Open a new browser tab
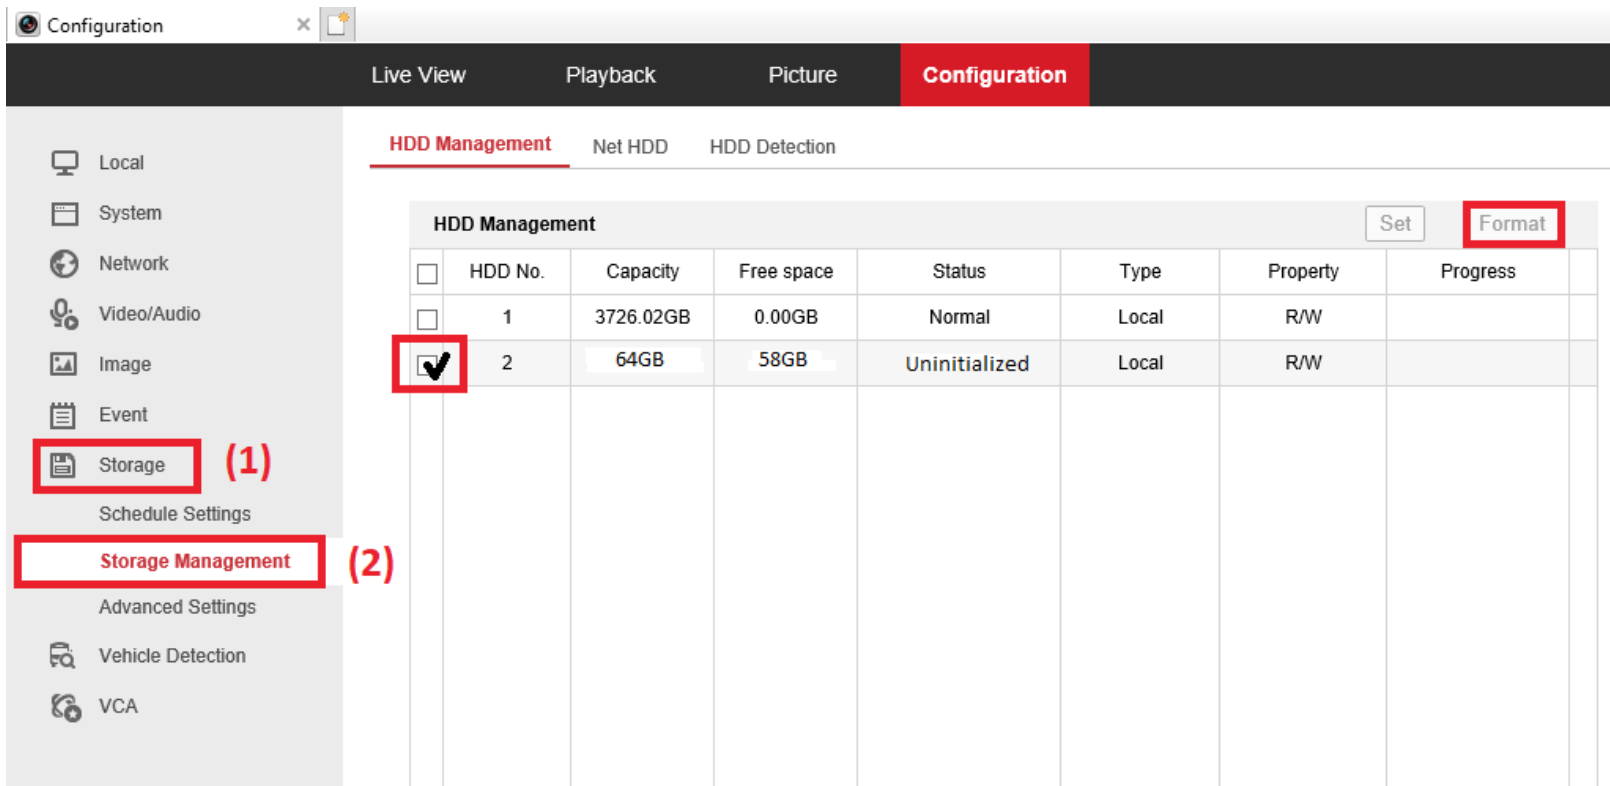The height and width of the screenshot is (786, 1610). click(338, 24)
